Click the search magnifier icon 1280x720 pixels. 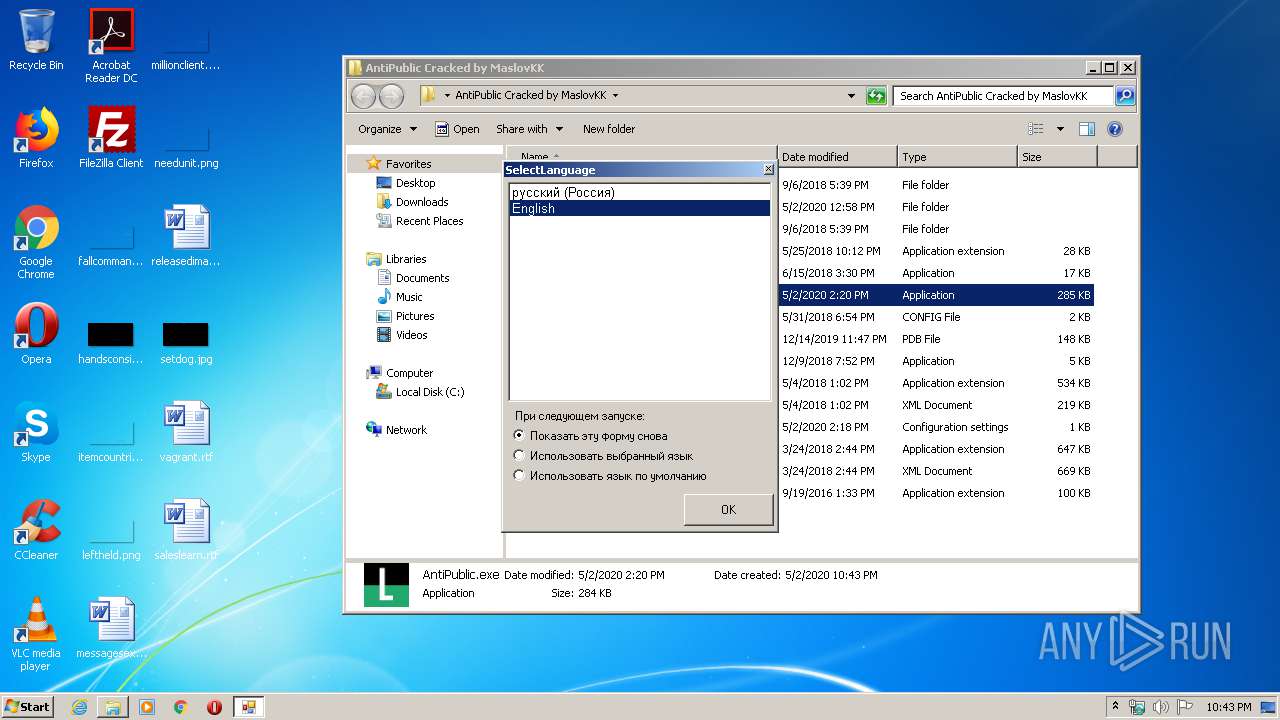1125,96
